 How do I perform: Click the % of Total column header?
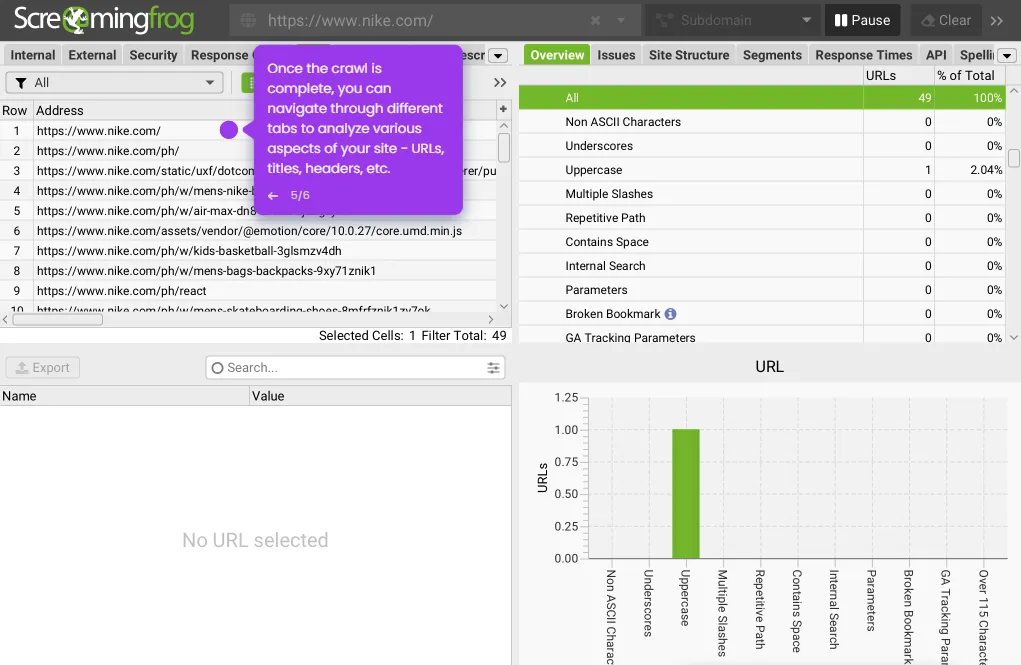pyautogui.click(x=970, y=76)
